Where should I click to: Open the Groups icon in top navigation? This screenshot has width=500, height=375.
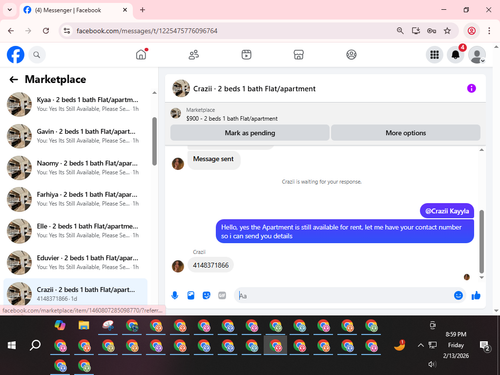click(351, 54)
